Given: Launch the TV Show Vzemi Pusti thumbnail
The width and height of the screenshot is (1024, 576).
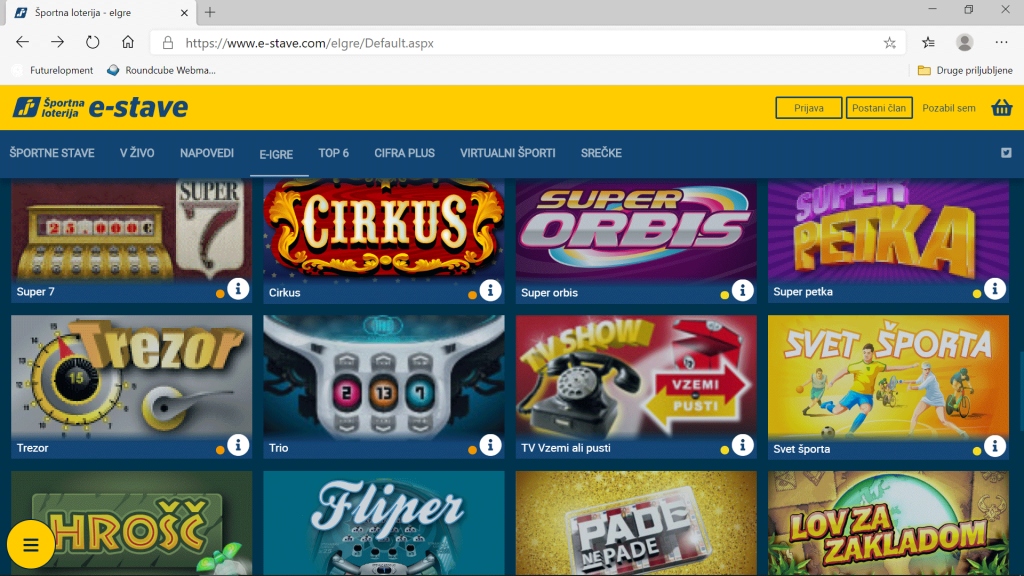Looking at the screenshot, I should coord(636,376).
